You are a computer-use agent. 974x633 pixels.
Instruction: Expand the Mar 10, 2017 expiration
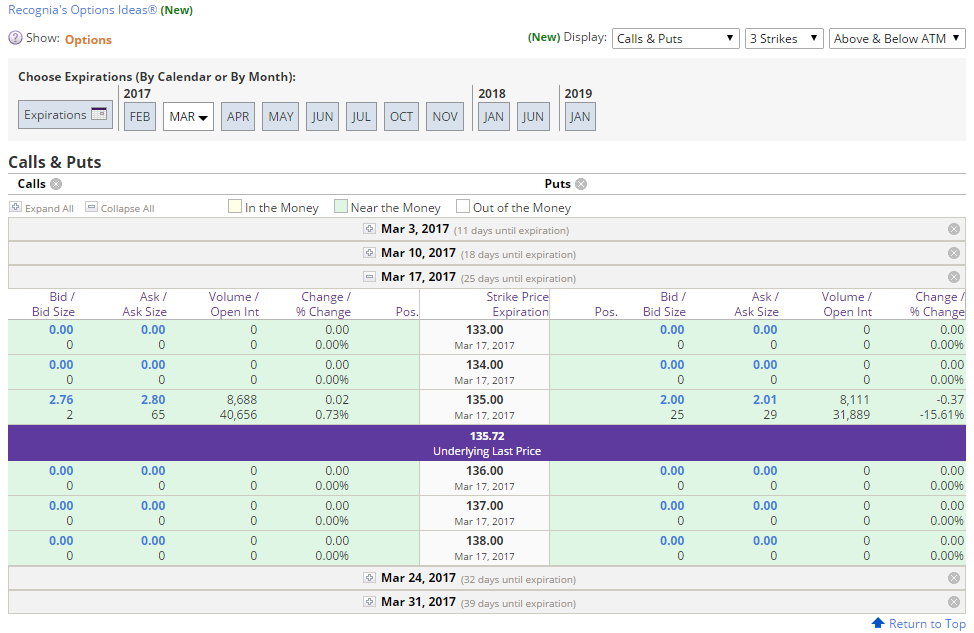(x=369, y=253)
